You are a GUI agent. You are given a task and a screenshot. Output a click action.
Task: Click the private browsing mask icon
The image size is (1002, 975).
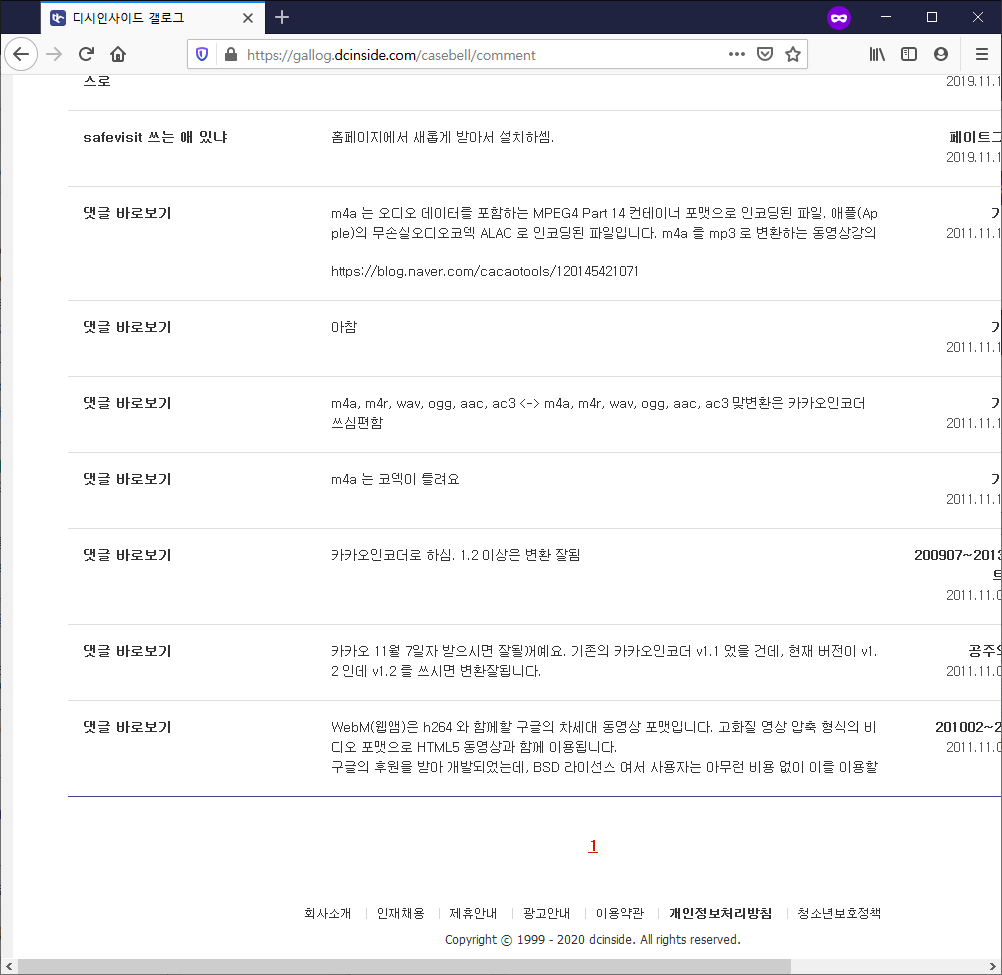[839, 18]
